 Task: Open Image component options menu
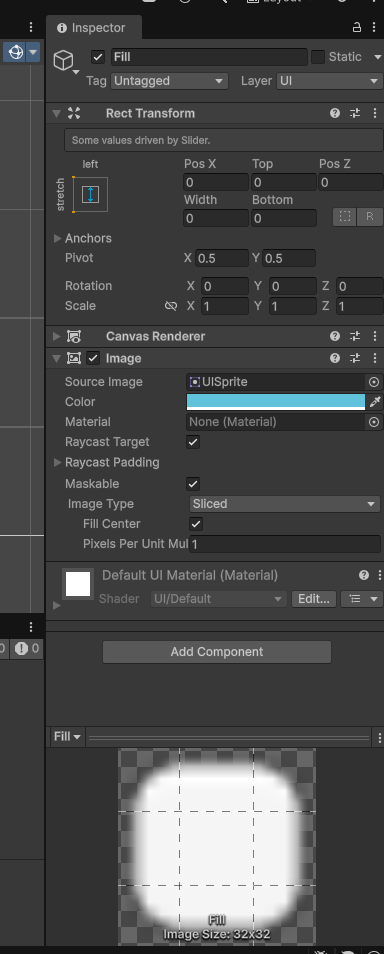pos(375,358)
